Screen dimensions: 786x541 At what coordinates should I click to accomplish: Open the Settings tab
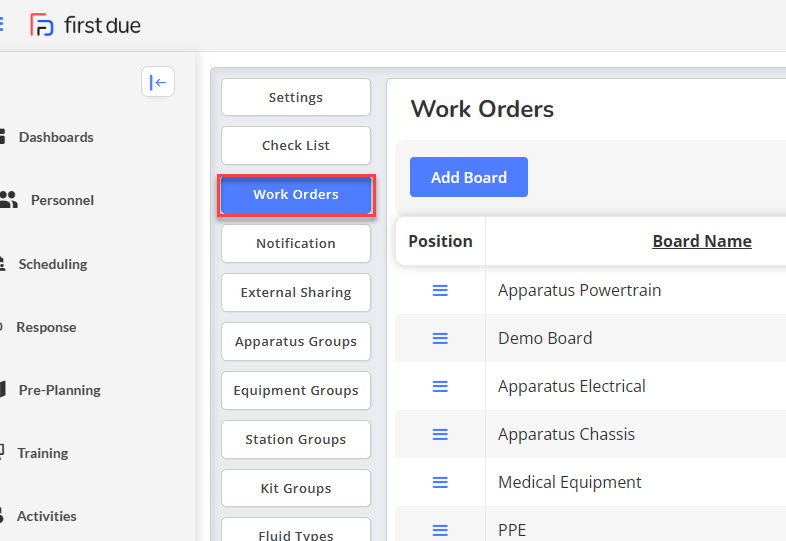[296, 97]
